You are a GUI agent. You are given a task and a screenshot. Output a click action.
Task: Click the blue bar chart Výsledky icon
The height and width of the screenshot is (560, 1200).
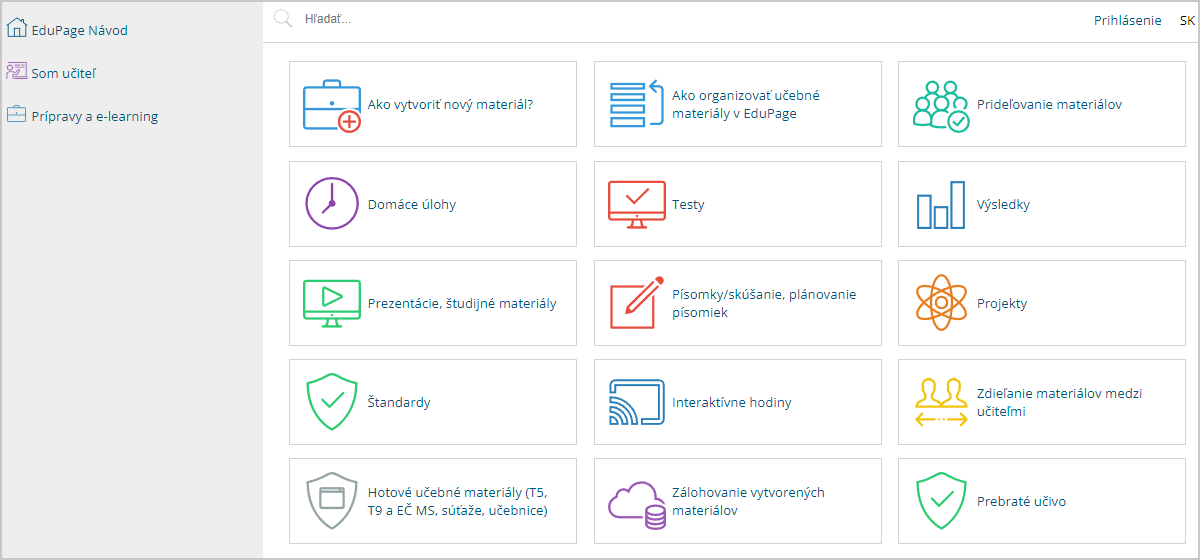(941, 204)
